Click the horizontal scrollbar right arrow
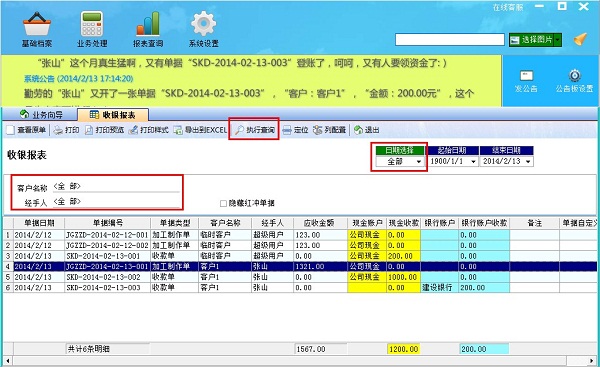 (x=591, y=360)
